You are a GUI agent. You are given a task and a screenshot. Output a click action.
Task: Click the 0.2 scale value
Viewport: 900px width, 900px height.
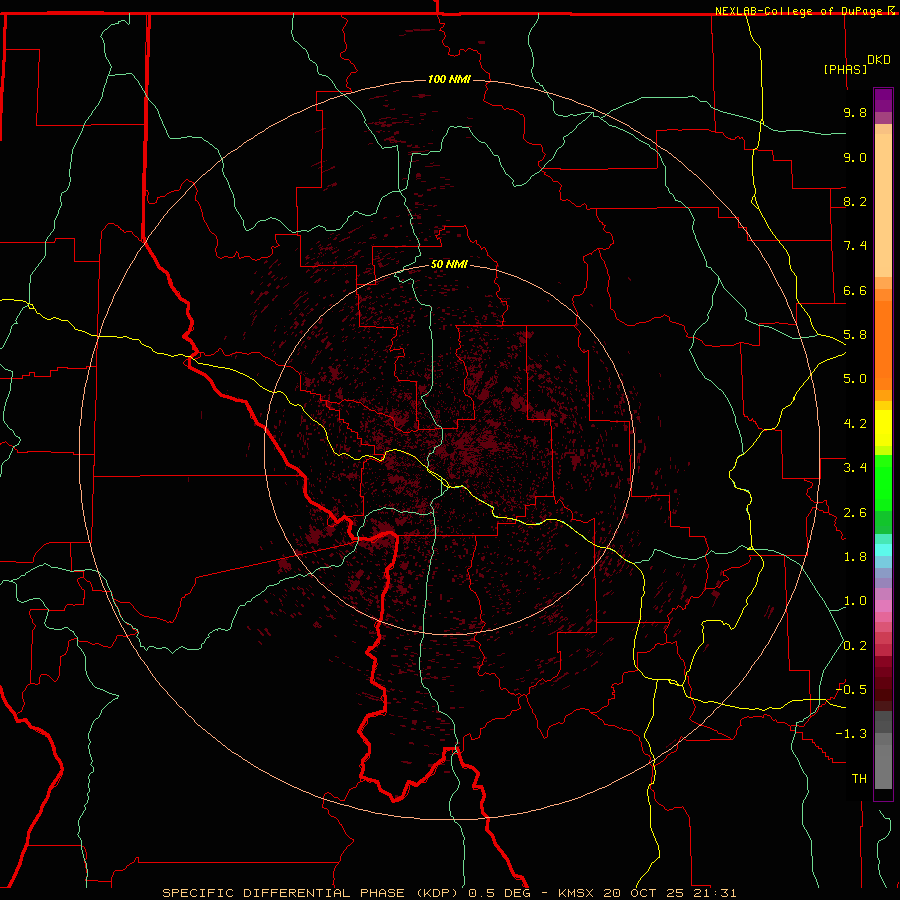855,646
